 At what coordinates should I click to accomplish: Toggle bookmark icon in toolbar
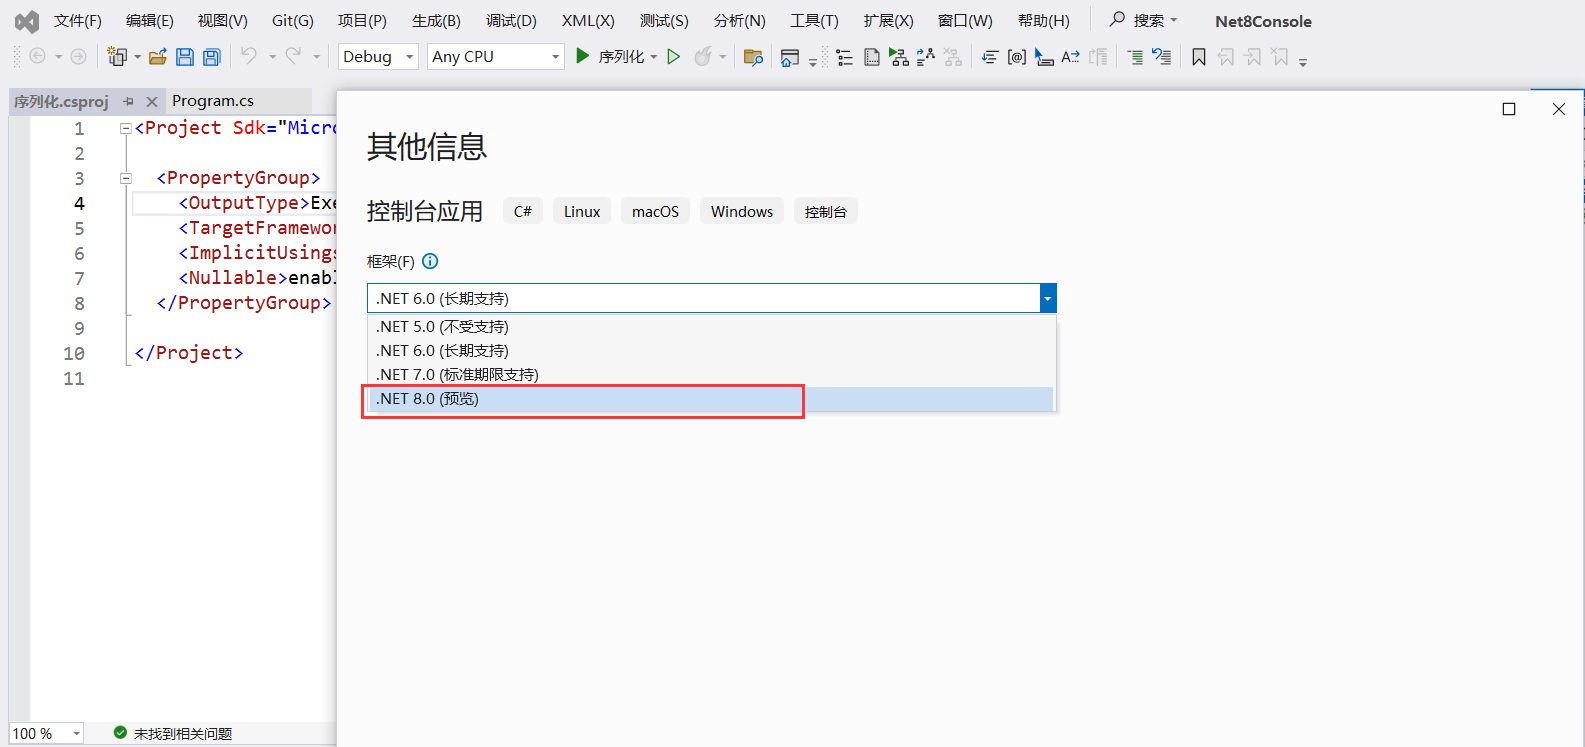(1199, 57)
